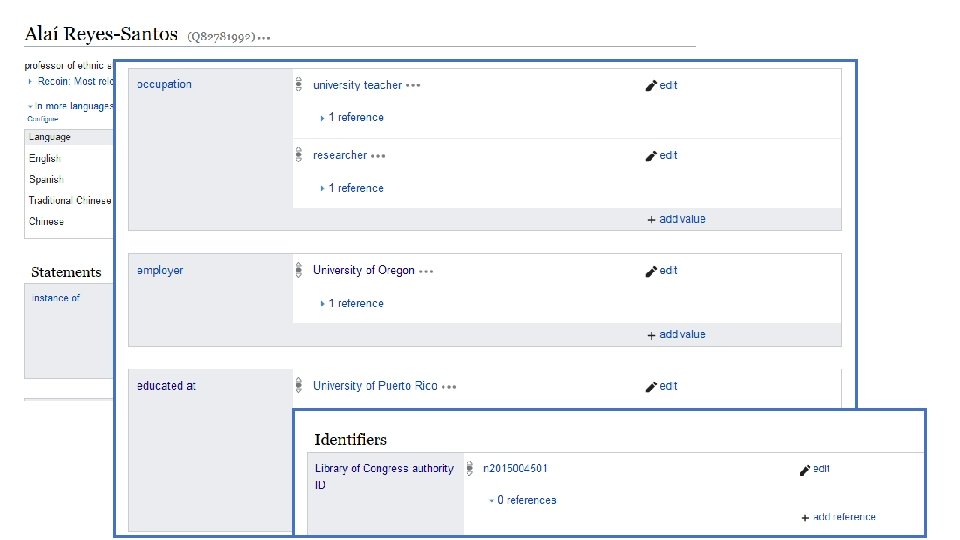Click the rank icon beside university teacher
The width and height of the screenshot is (960, 540).
[x=298, y=85]
